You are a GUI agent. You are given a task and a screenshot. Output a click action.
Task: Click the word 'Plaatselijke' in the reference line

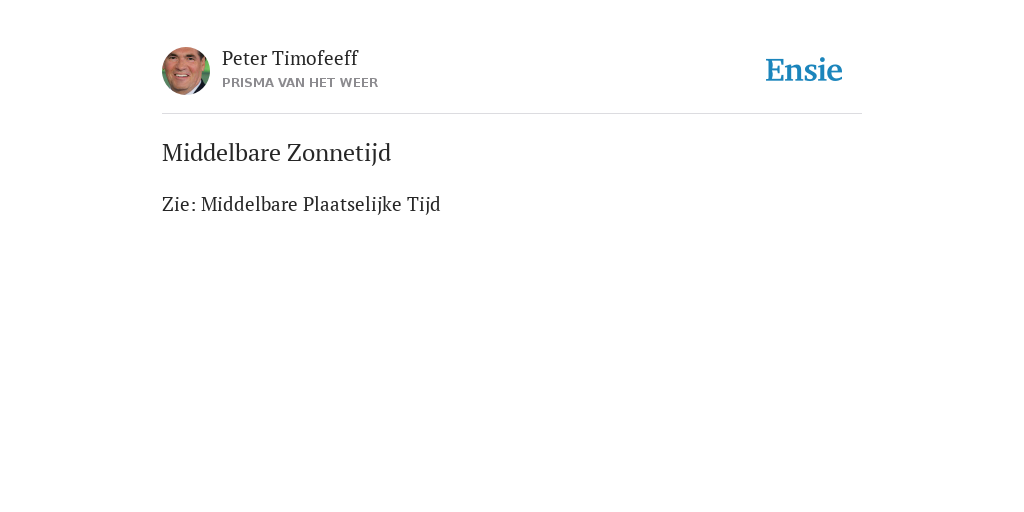point(352,204)
